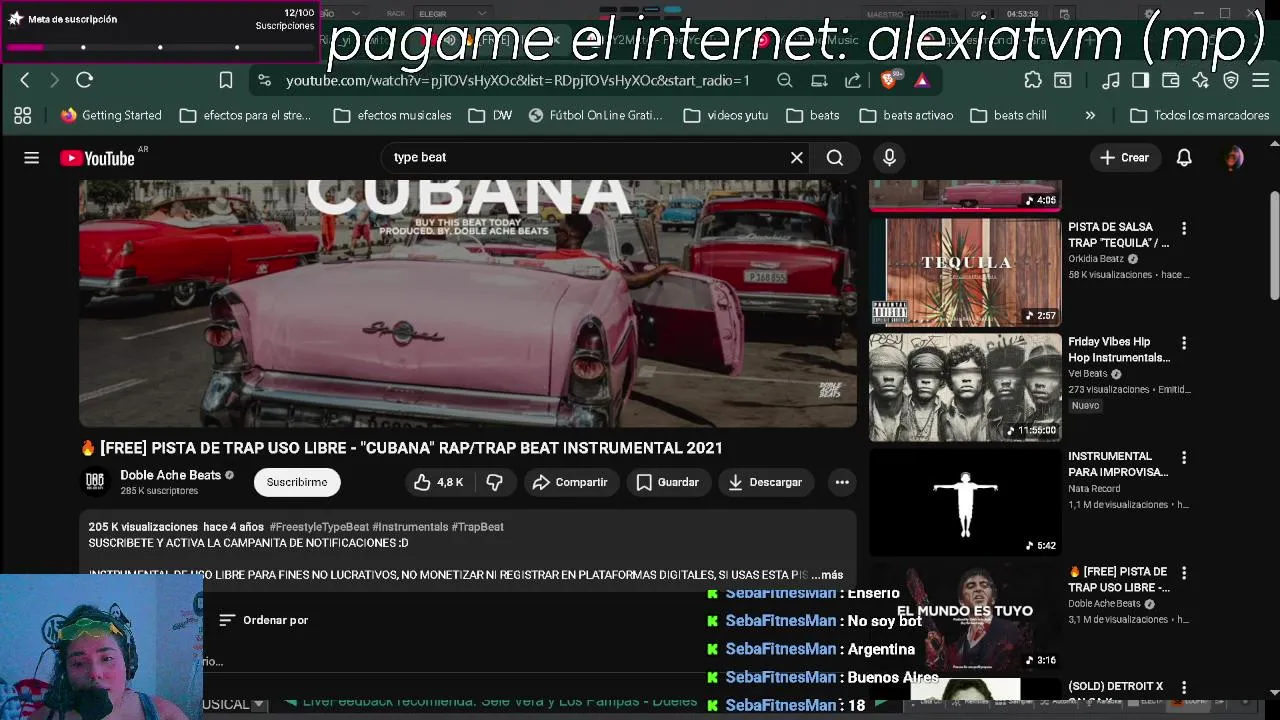Click the music note playlist icon in toolbar

1111,80
